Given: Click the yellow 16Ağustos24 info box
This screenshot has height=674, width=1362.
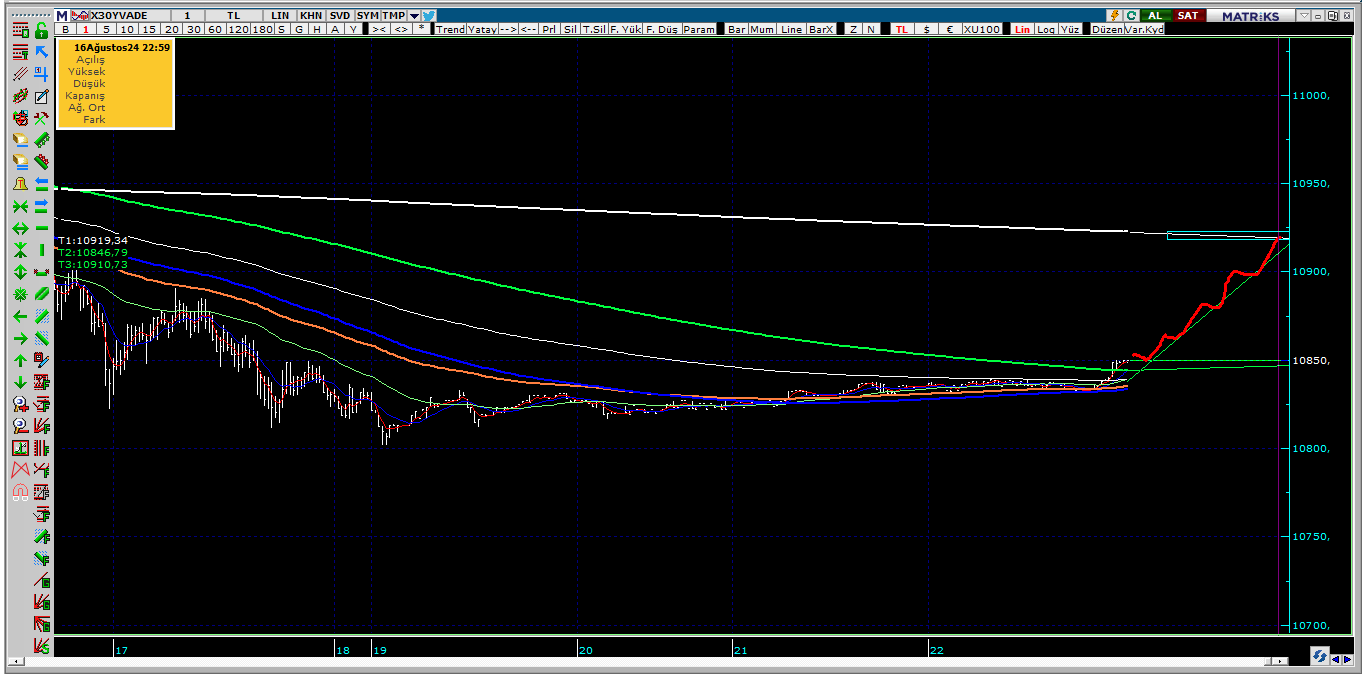Looking at the screenshot, I should (x=115, y=84).
